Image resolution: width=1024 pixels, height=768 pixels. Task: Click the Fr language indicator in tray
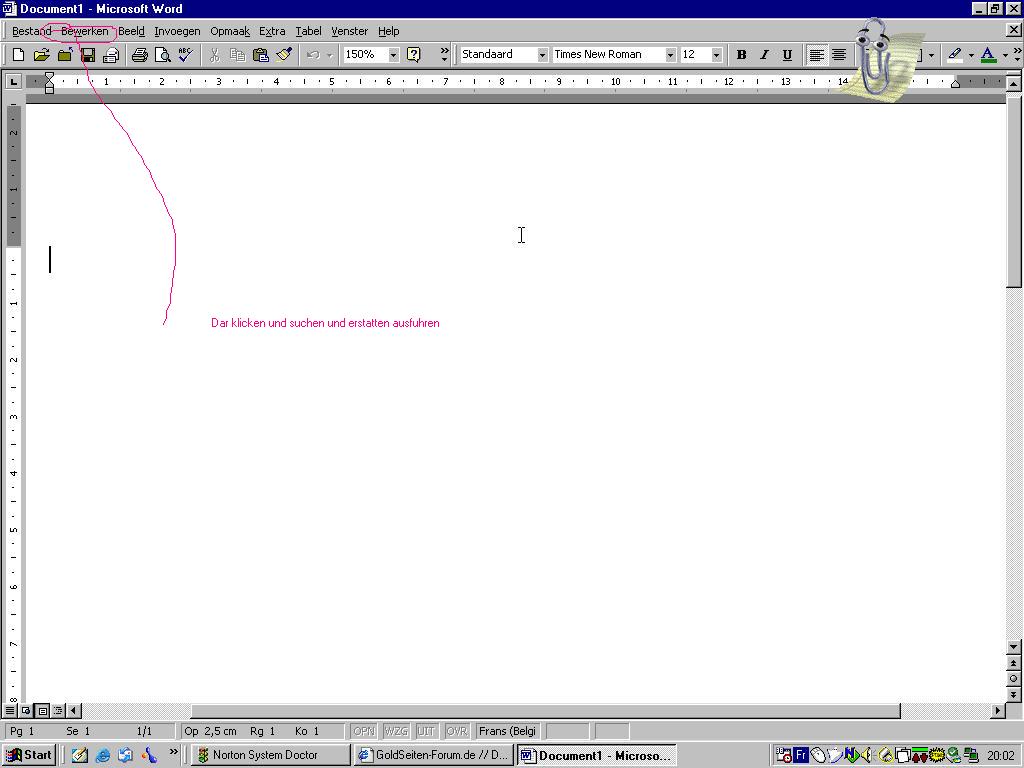point(801,756)
